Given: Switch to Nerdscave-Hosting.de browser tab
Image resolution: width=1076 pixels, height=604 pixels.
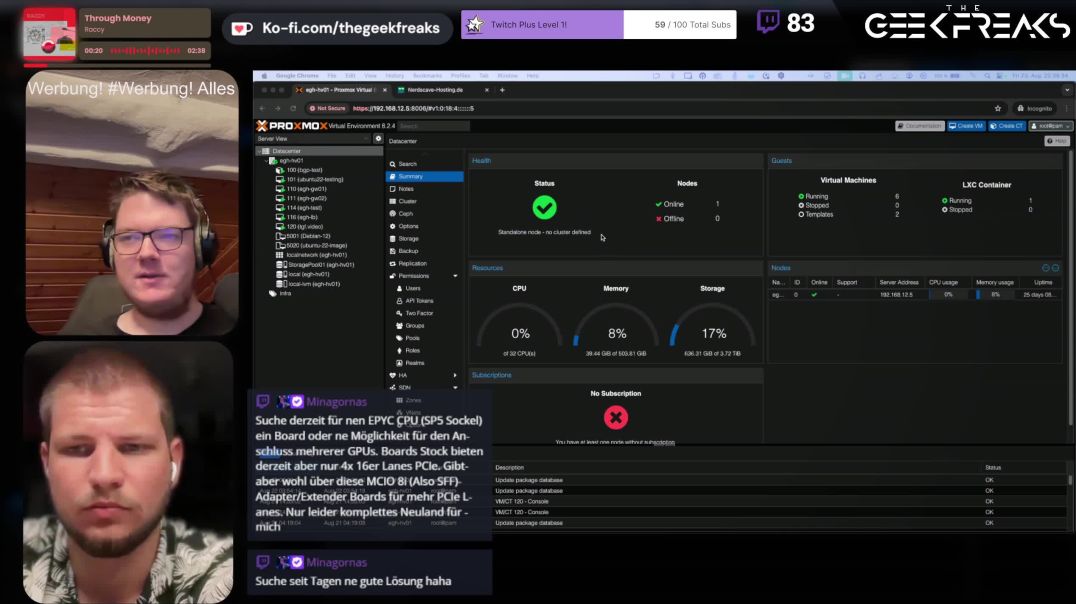Looking at the screenshot, I should (436, 90).
